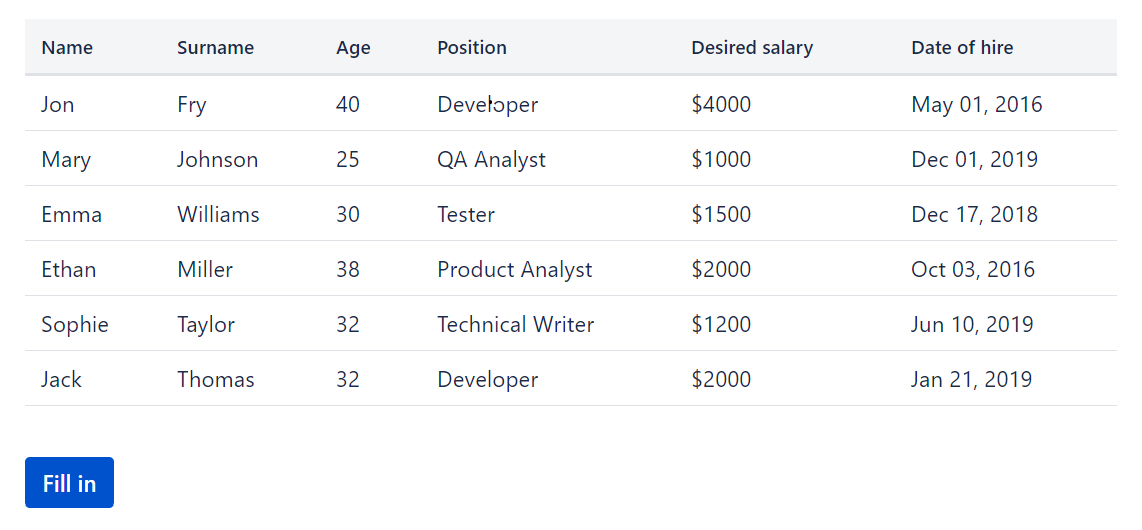Click the surname cell Thomas

point(216,380)
